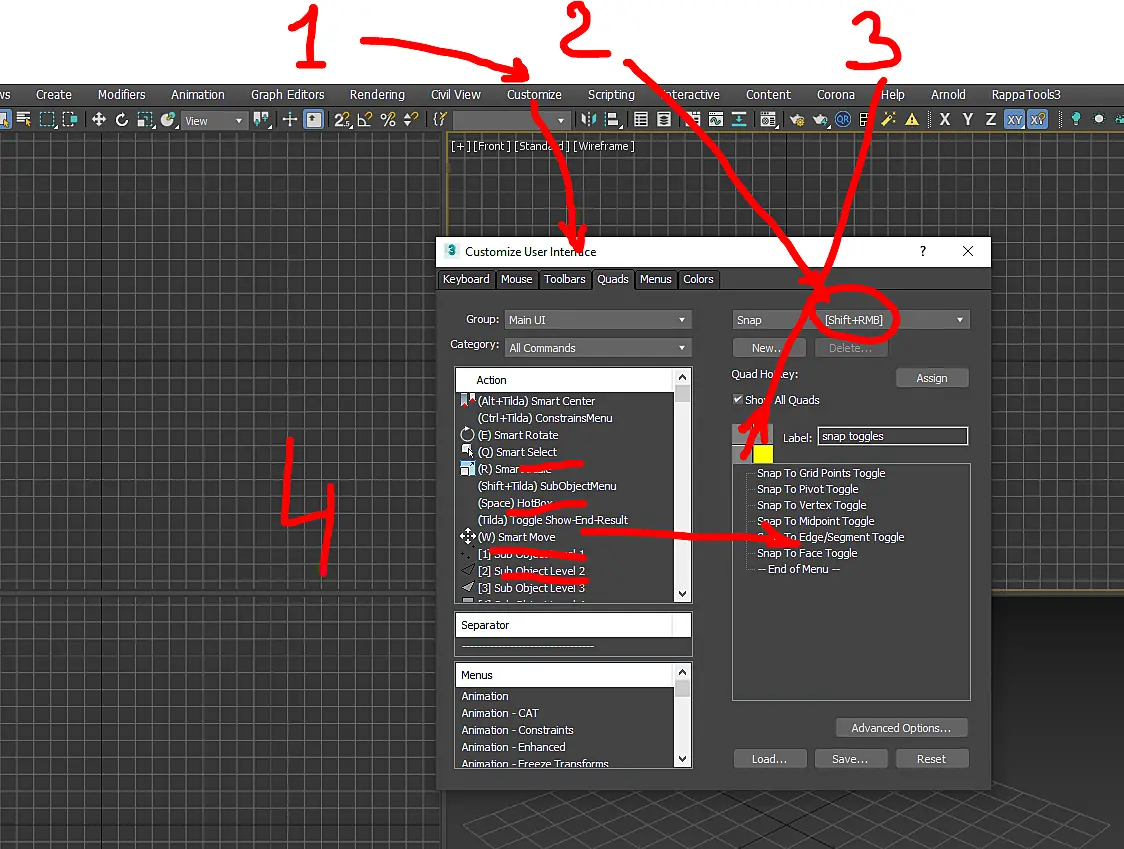Screen dimensions: 1124x849
Task: Select the Scale tool in main toolbar
Action: pyautogui.click(x=146, y=120)
